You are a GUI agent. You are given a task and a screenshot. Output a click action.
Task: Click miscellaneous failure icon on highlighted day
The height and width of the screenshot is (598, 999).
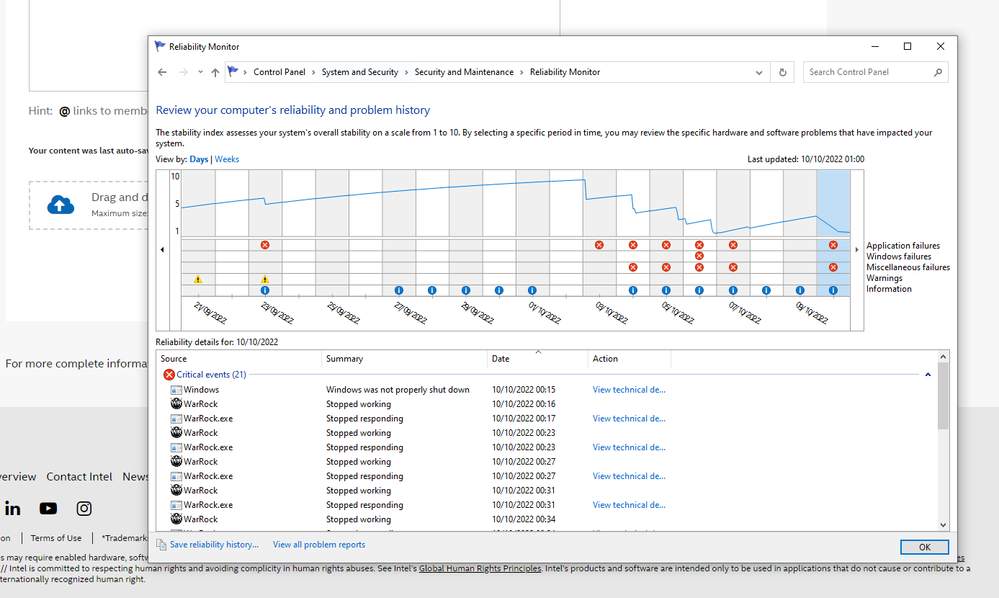coord(833,267)
